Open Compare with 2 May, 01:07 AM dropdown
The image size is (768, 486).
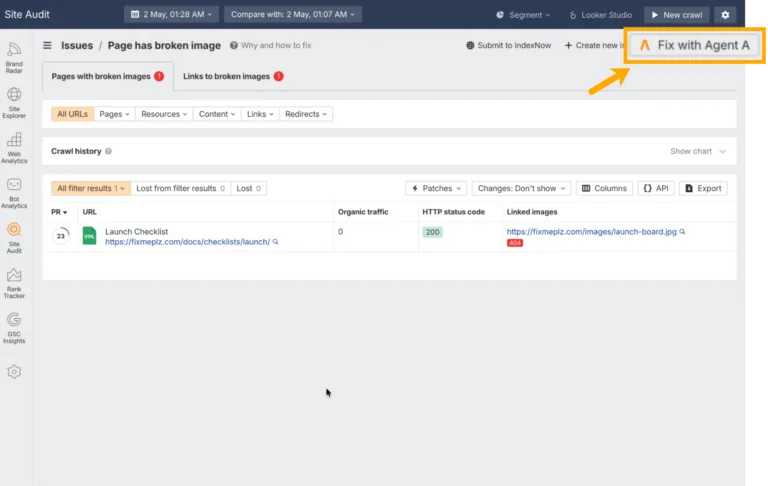(x=293, y=14)
